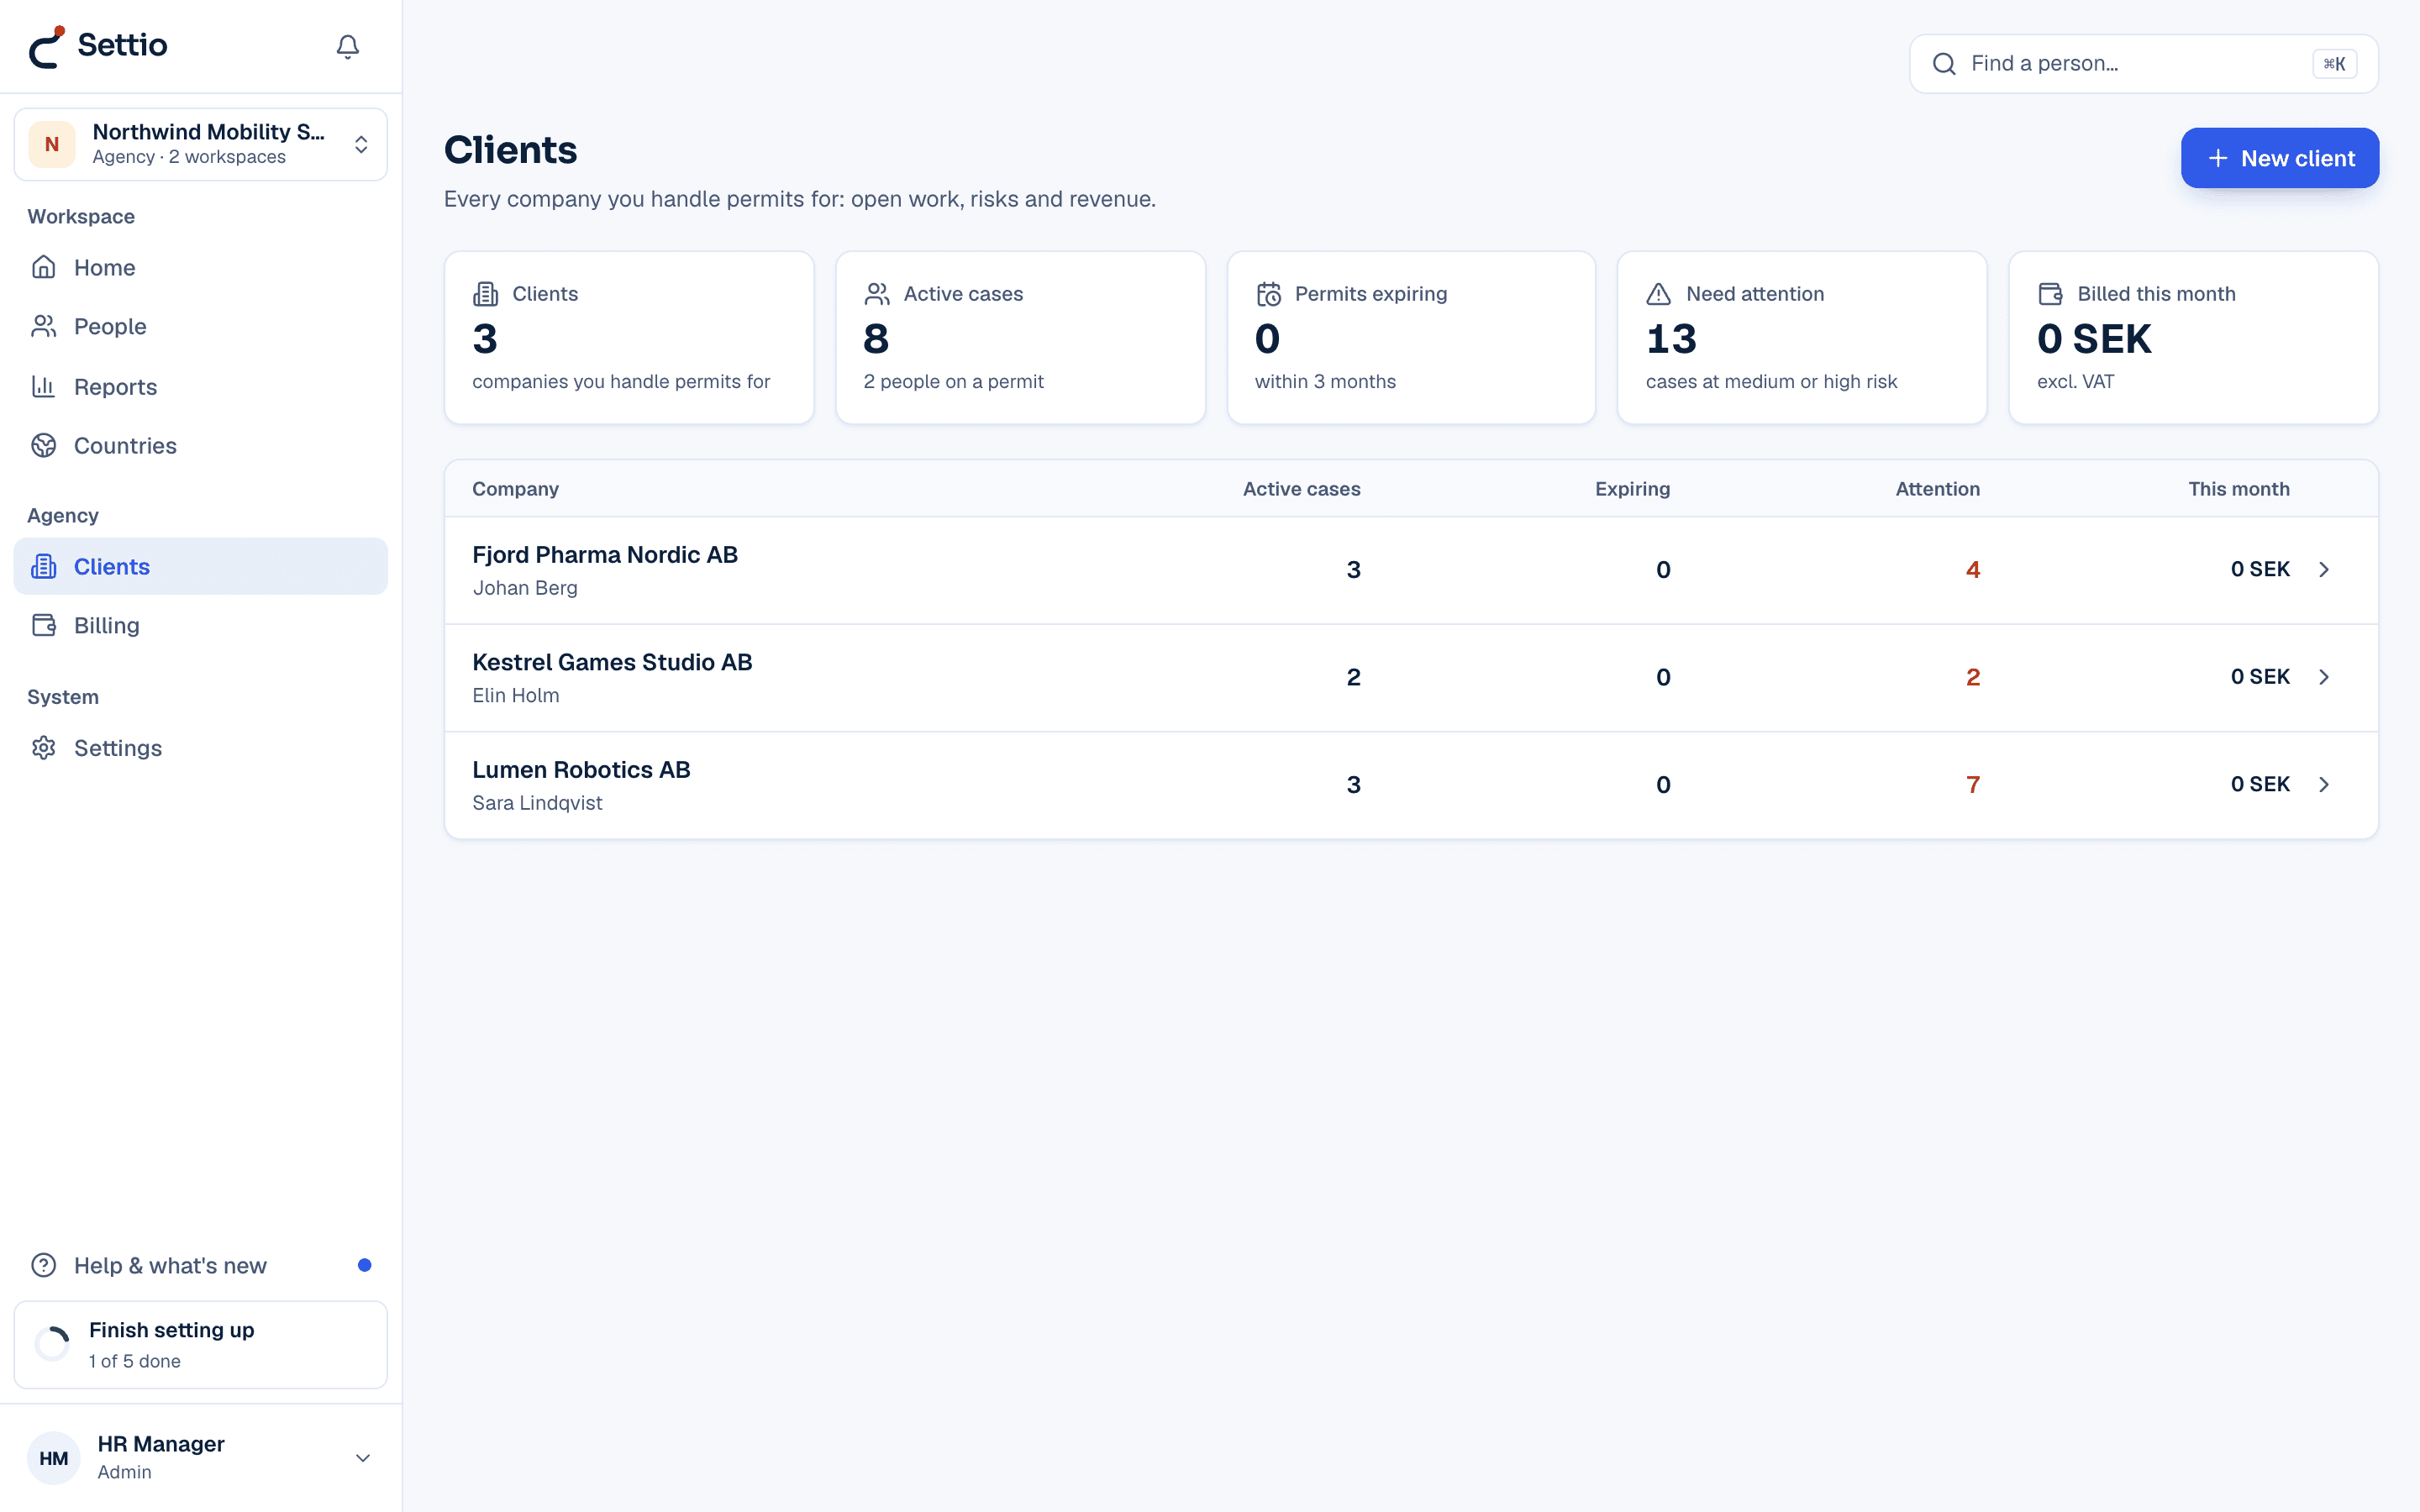This screenshot has width=2420, height=1512.
Task: Open Lumen Robotics AB row chevron
Action: click(x=2324, y=784)
